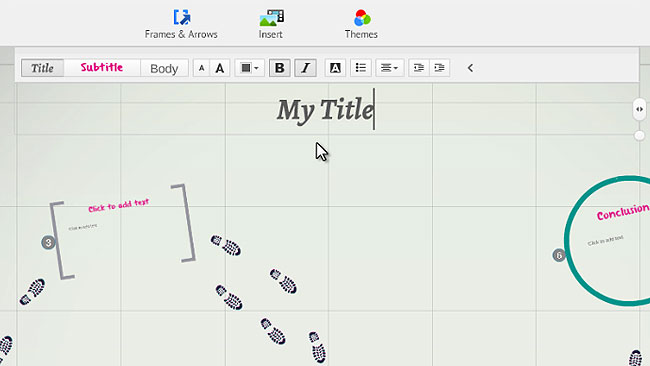Open the text color dropdown
Image resolution: width=650 pixels, height=366 pixels.
point(250,68)
